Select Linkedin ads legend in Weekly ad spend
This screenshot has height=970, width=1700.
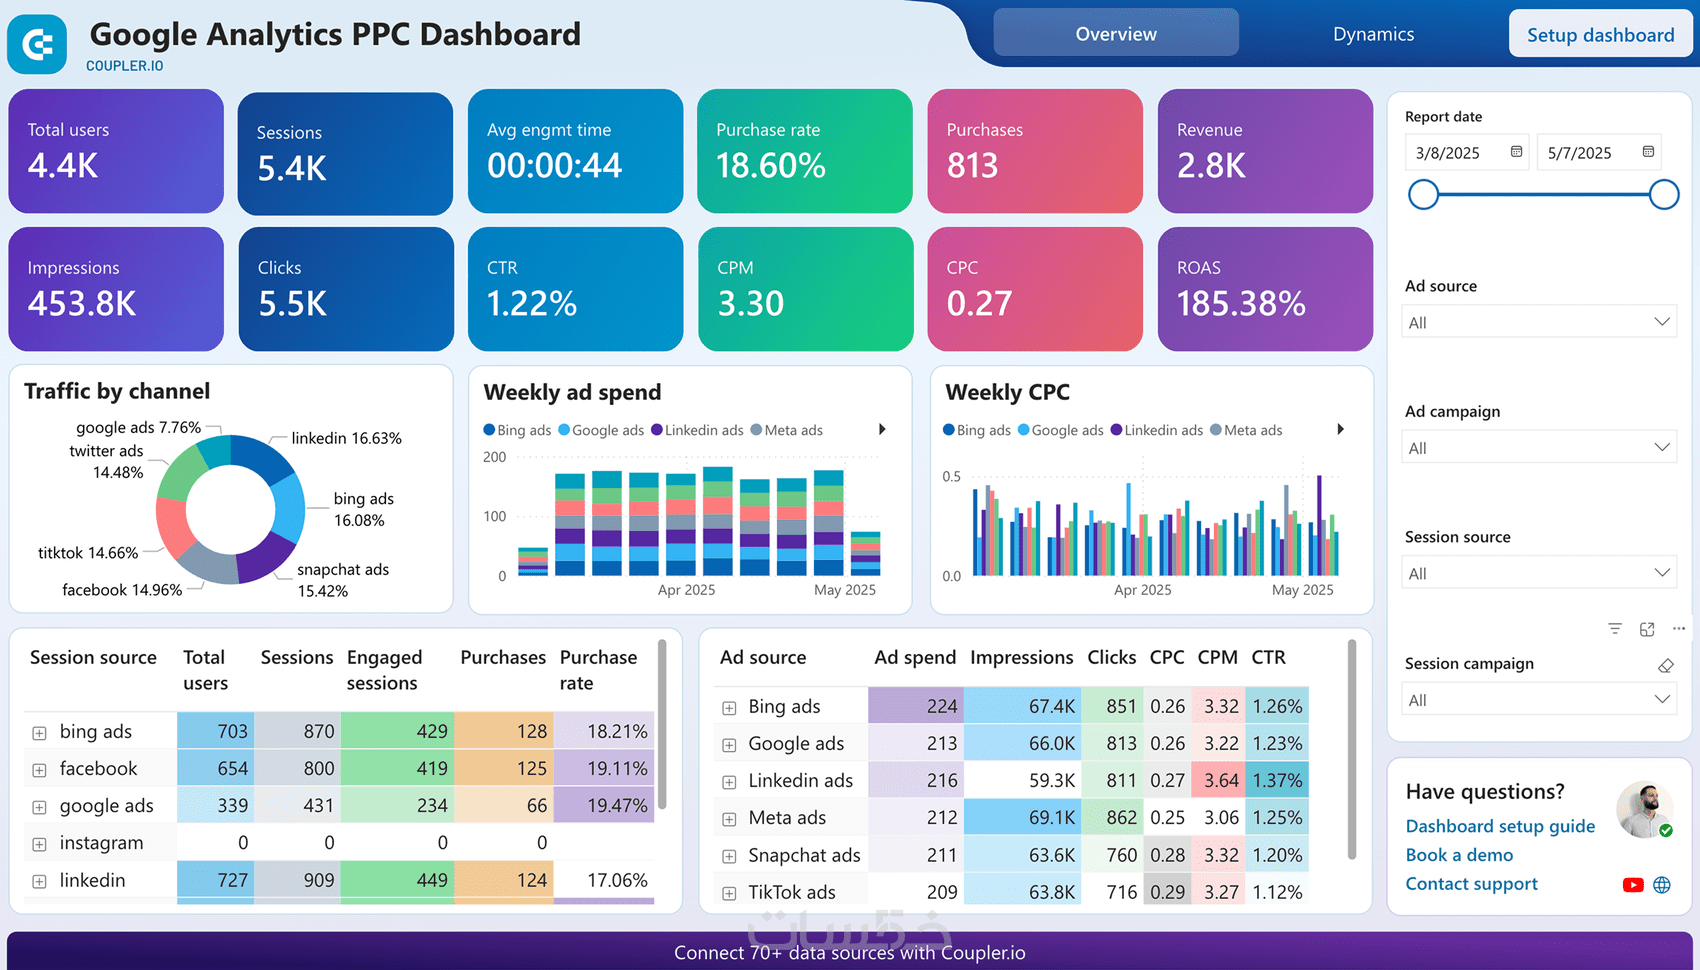point(697,430)
